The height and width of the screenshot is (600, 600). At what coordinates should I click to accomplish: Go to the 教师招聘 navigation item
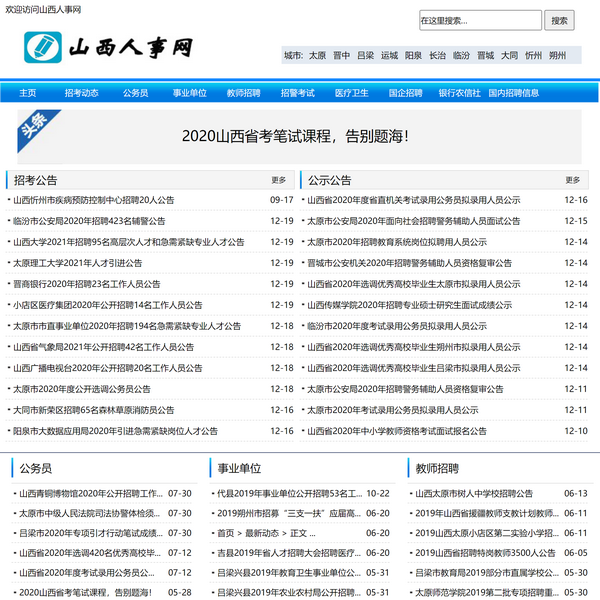pos(243,93)
